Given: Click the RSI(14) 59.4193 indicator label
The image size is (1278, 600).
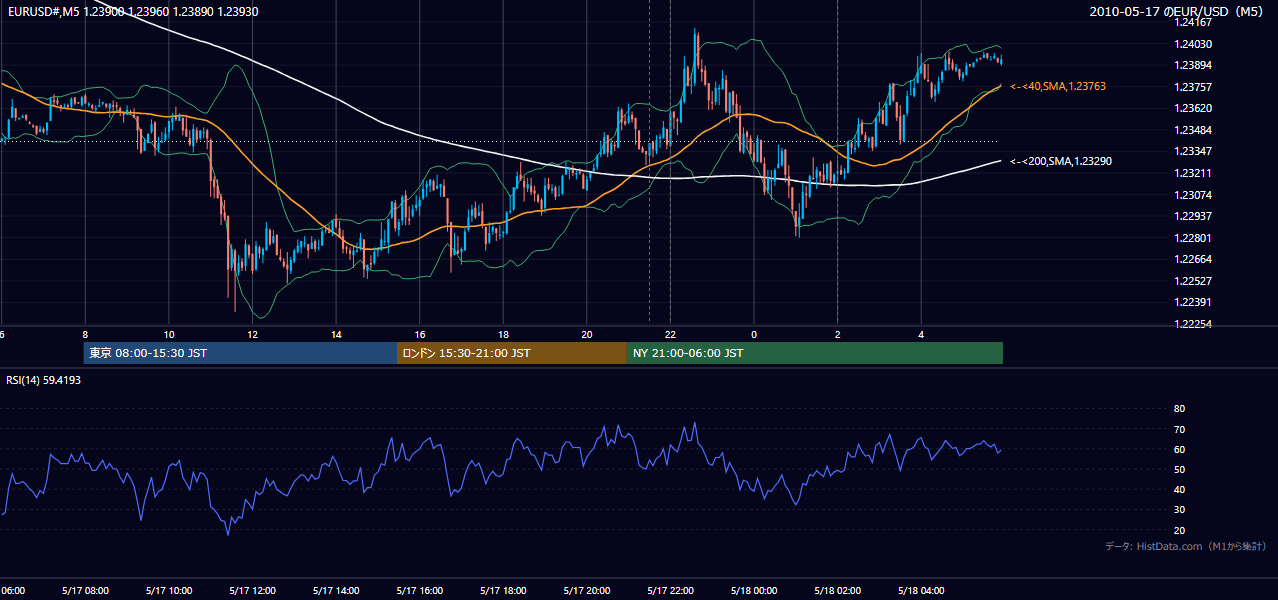Looking at the screenshot, I should point(44,380).
